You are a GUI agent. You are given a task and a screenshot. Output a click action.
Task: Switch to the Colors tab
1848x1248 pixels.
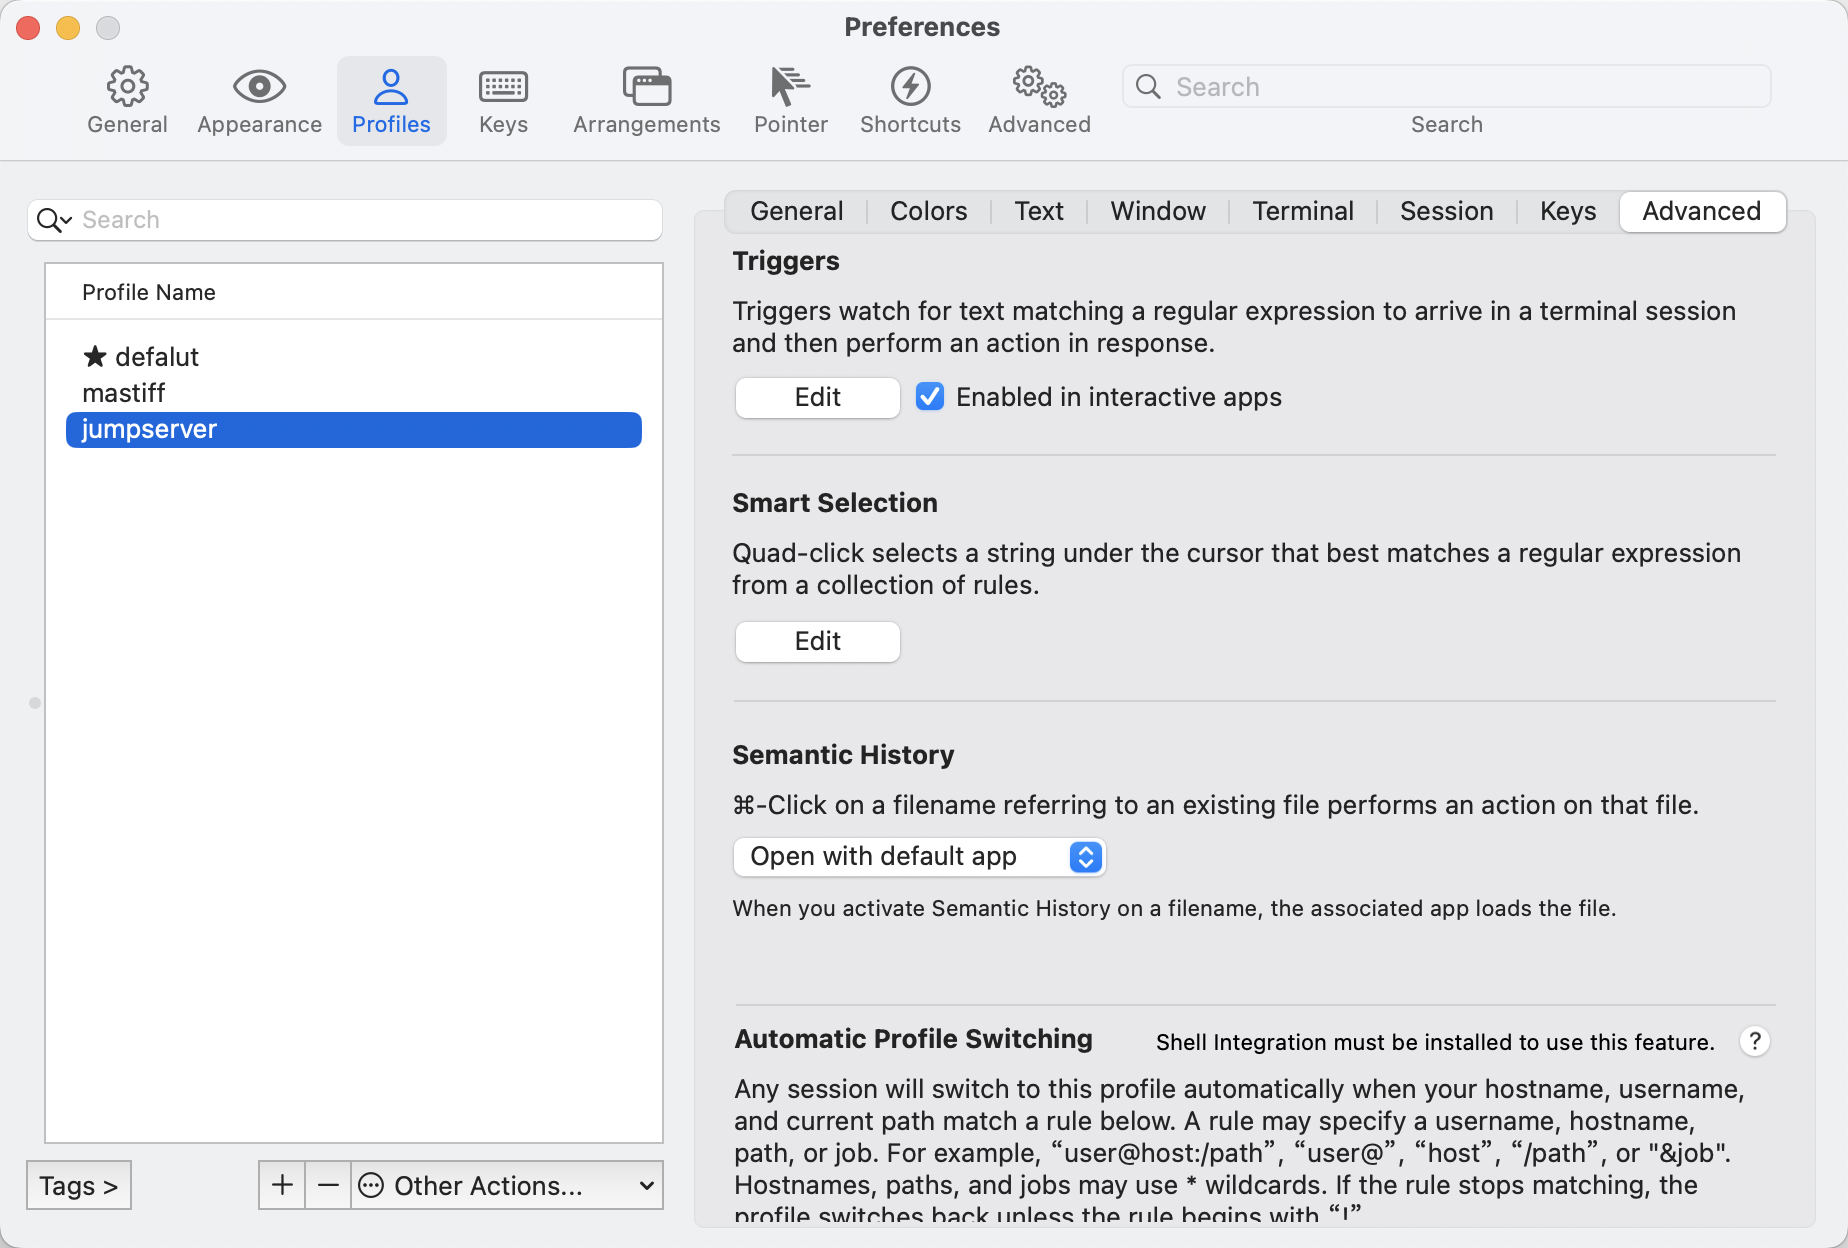(x=928, y=211)
